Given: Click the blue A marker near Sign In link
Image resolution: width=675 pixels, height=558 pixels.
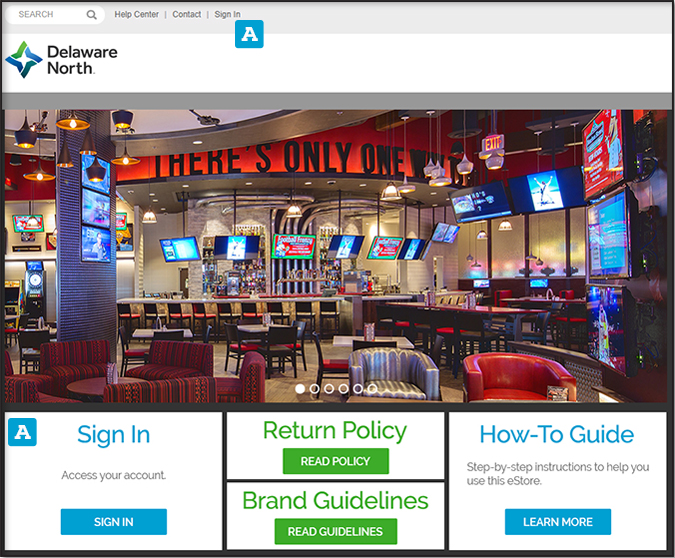Looking at the screenshot, I should tap(249, 34).
